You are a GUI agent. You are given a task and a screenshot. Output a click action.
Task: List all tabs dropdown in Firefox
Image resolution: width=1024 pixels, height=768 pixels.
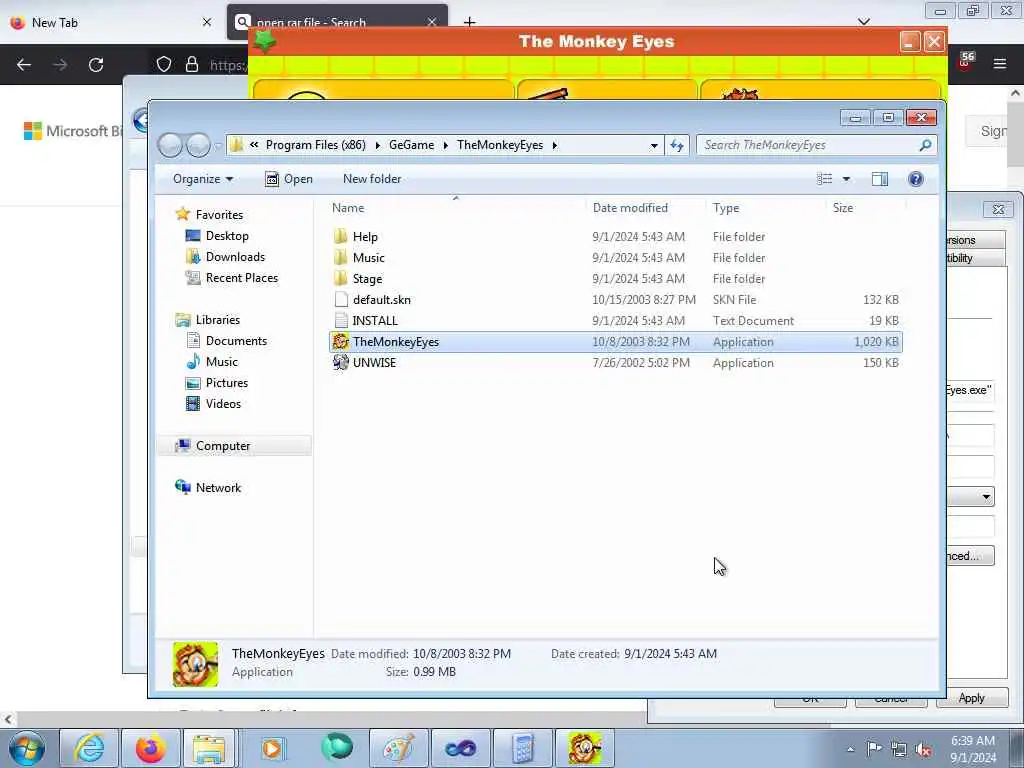point(864,22)
